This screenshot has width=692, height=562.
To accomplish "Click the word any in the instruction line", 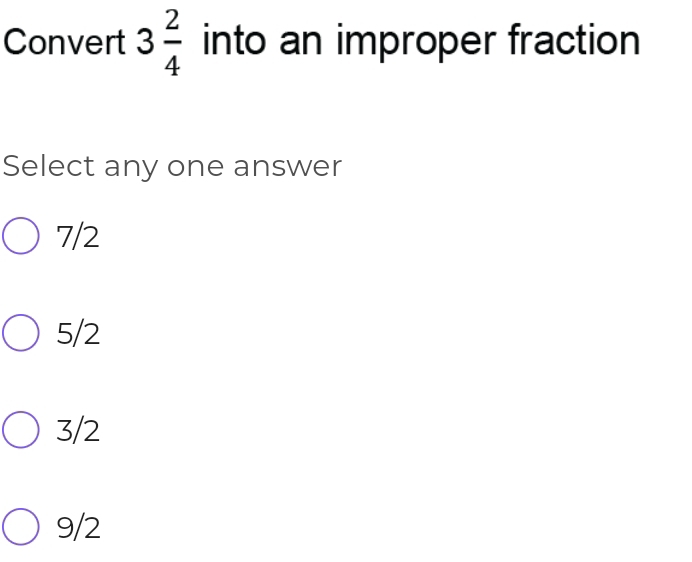I will point(130,168).
